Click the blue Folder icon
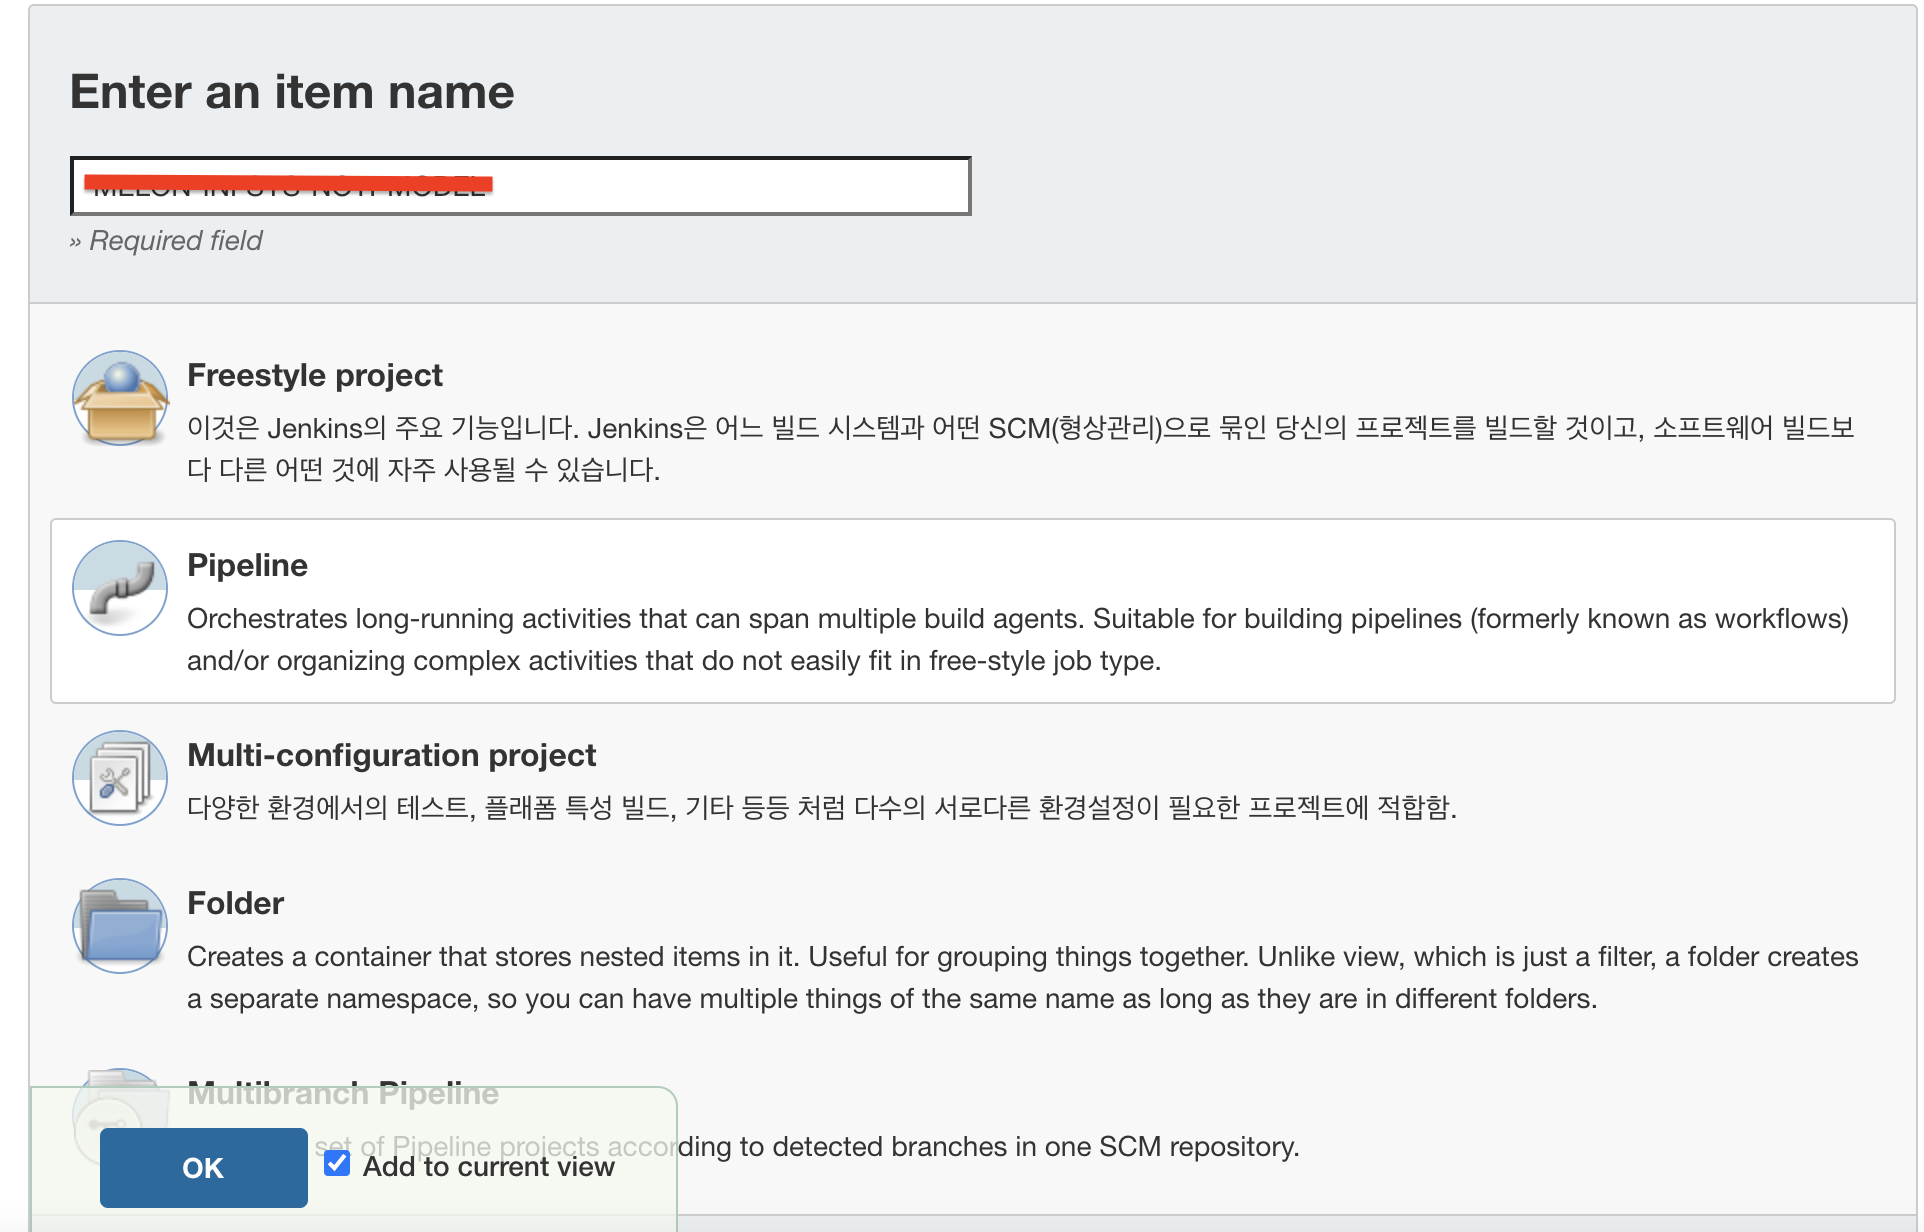Viewport: 1924px width, 1232px height. pyautogui.click(x=120, y=926)
